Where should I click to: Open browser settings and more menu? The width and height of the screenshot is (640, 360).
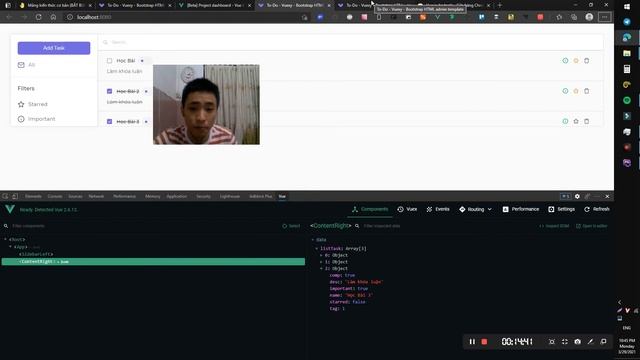pyautogui.click(x=604, y=17)
